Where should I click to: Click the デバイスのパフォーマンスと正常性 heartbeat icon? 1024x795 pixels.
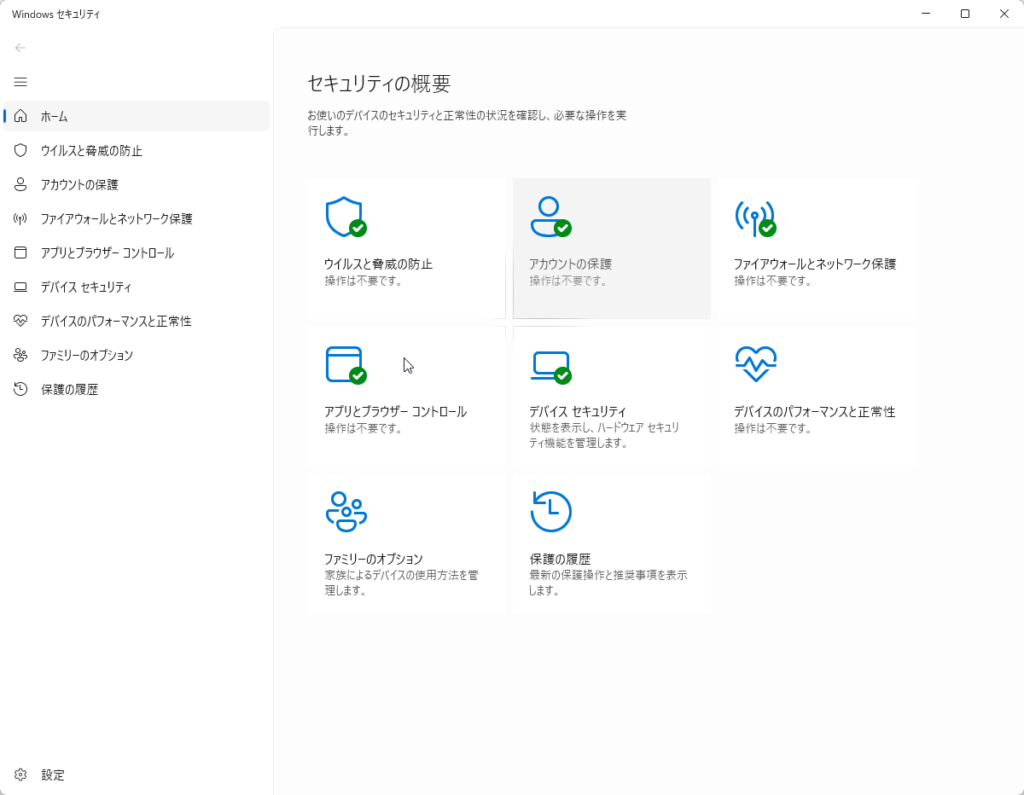(x=757, y=363)
